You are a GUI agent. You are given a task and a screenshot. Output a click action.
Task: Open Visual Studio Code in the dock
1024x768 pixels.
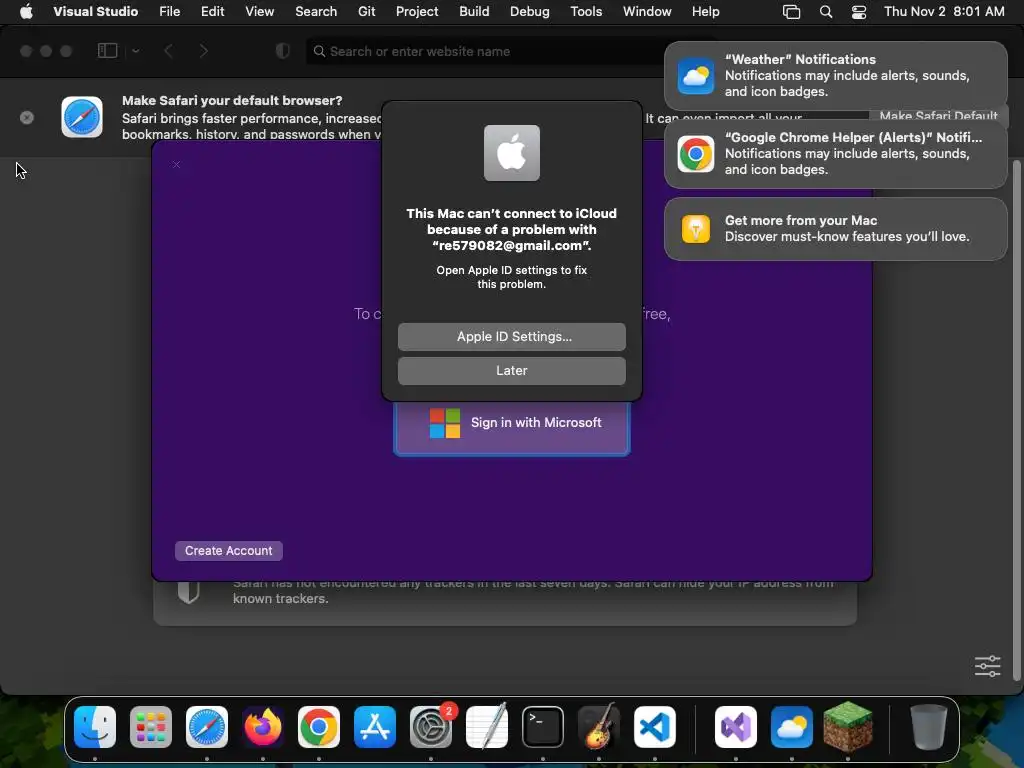tap(654, 726)
